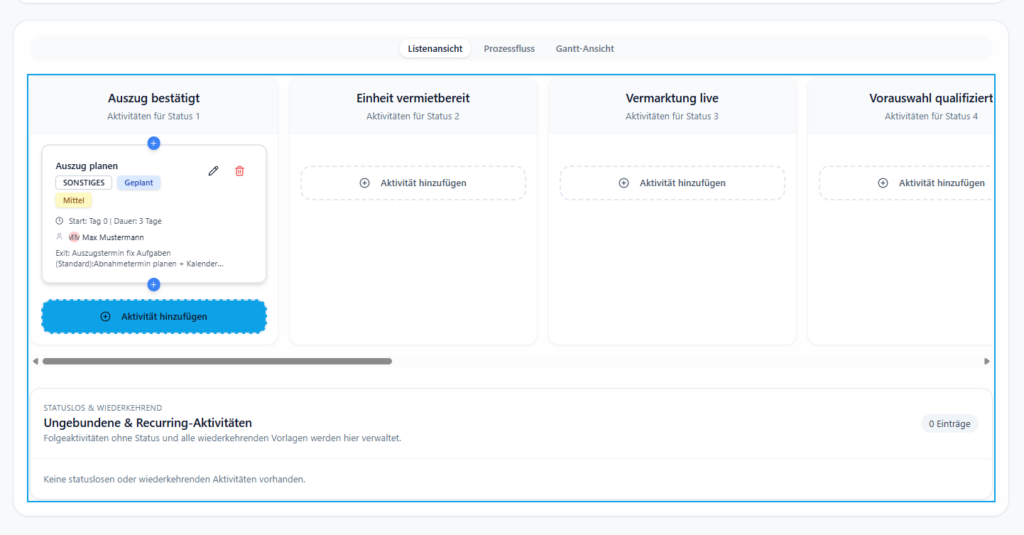Click the SONSTIGES tag on the card

pos(83,183)
